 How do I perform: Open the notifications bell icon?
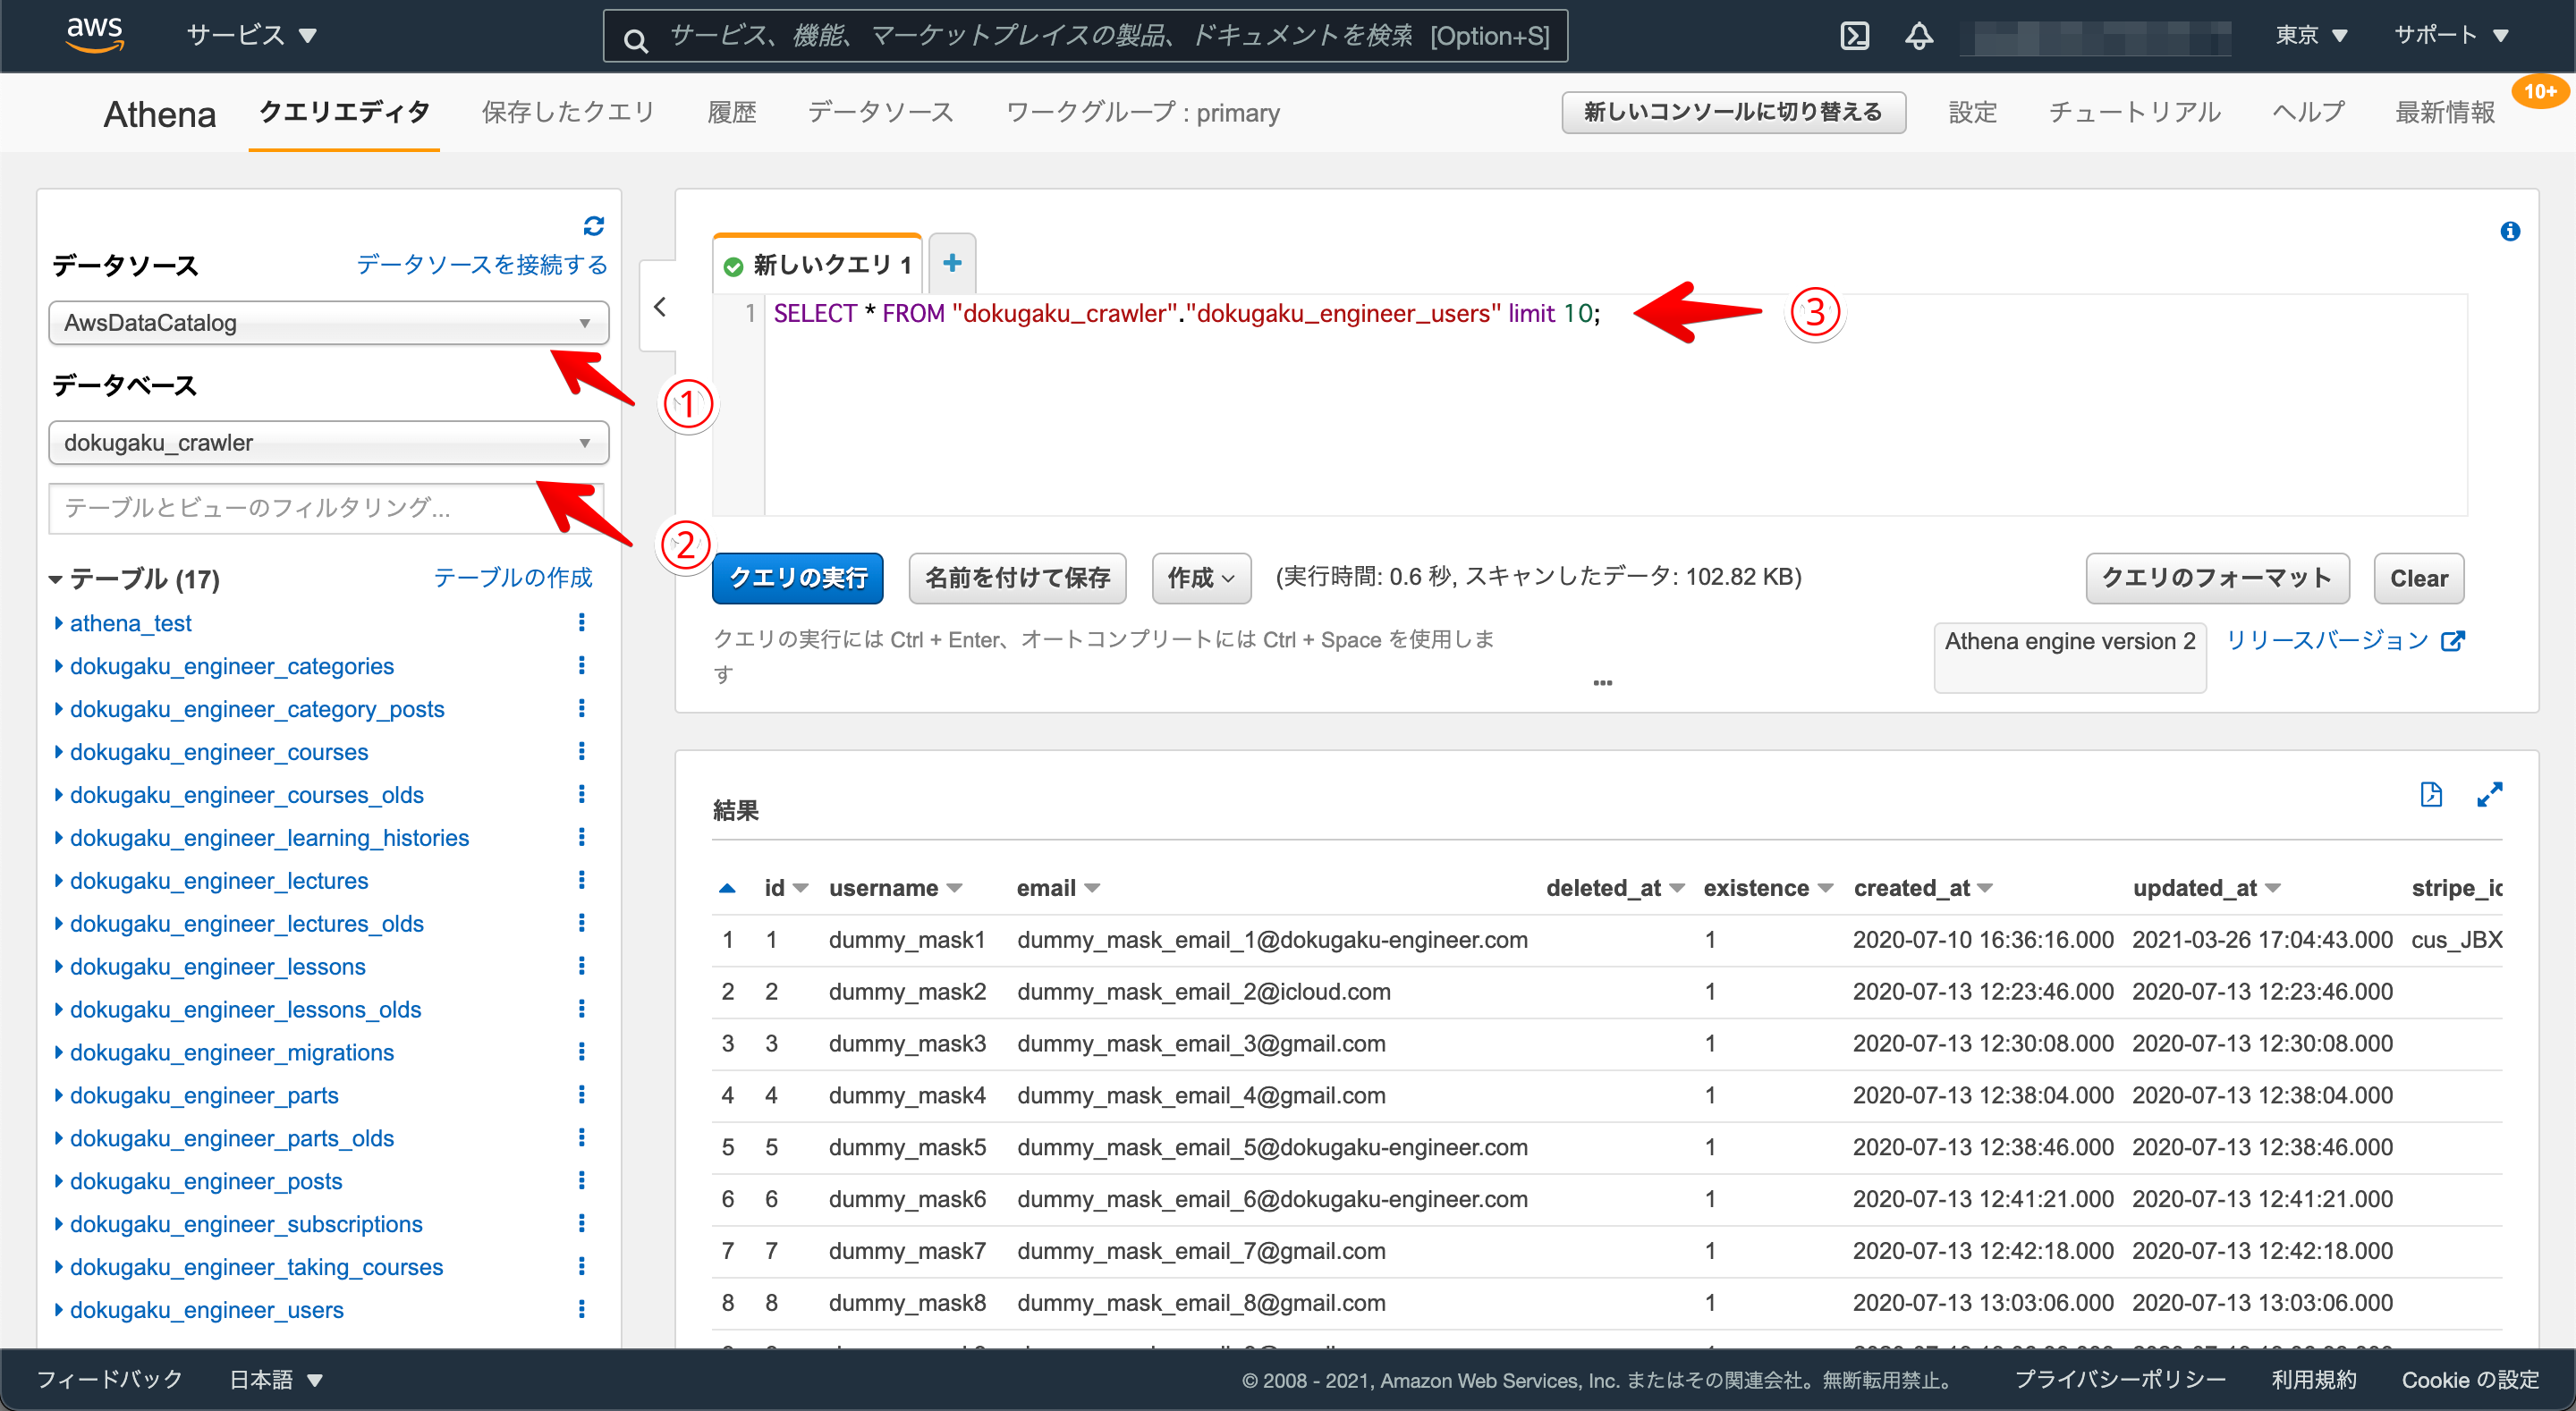1918,36
